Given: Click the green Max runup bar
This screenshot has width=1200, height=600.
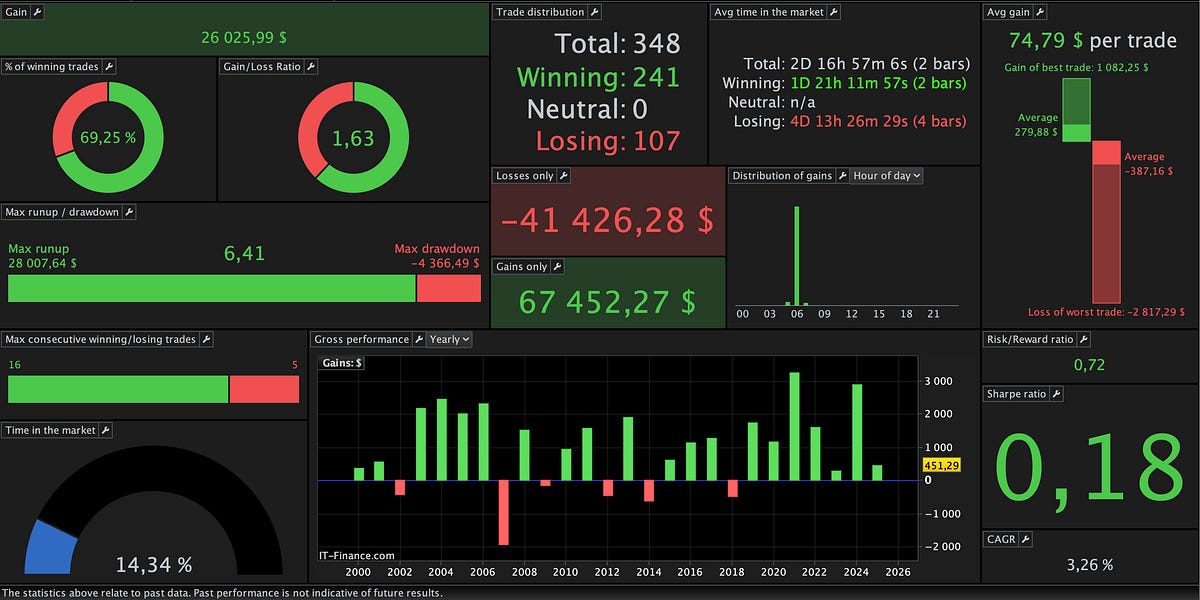Looking at the screenshot, I should (212, 288).
